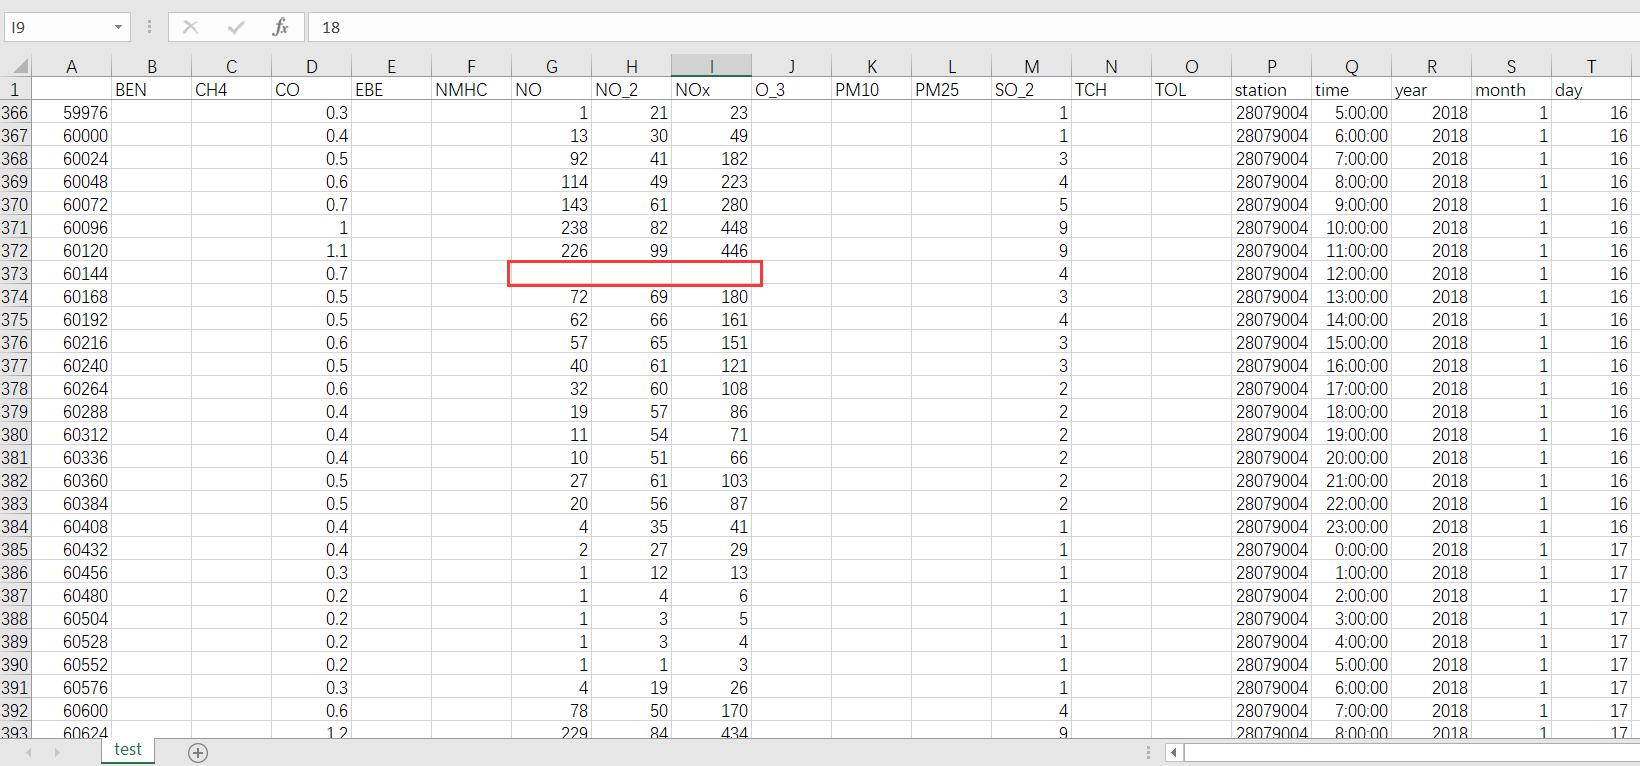Open the Name Box dropdown arrow
This screenshot has width=1640, height=766.
tap(118, 27)
